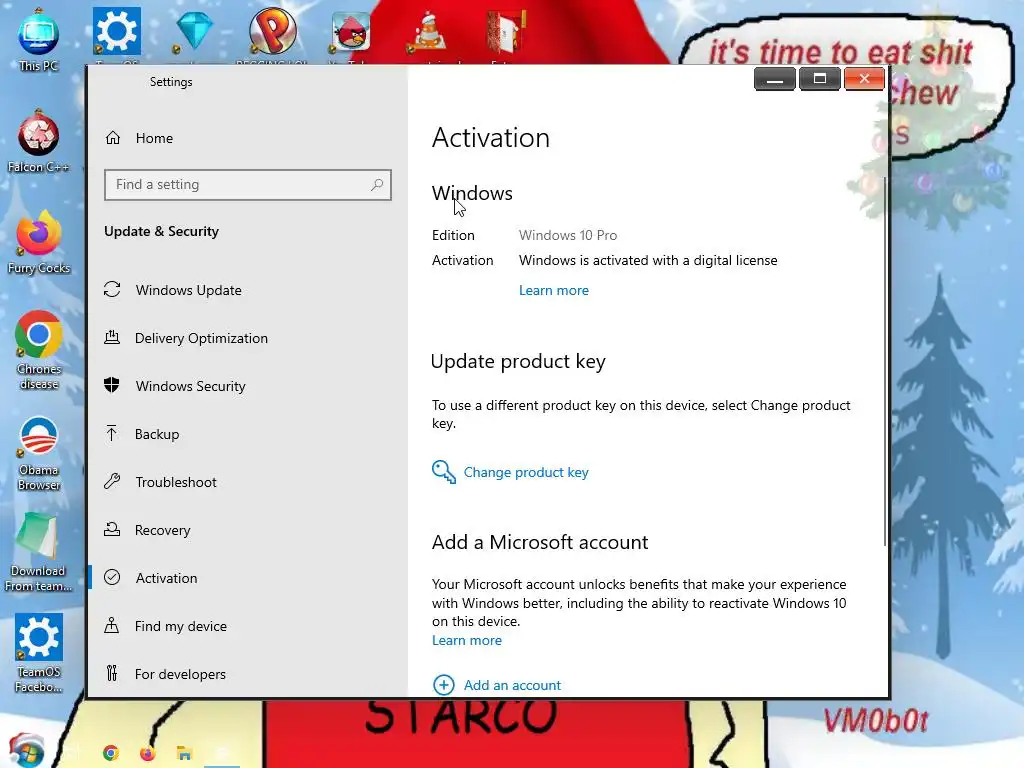This screenshot has width=1024, height=768.
Task: Select the Activation sidebar item
Action: [x=166, y=578]
